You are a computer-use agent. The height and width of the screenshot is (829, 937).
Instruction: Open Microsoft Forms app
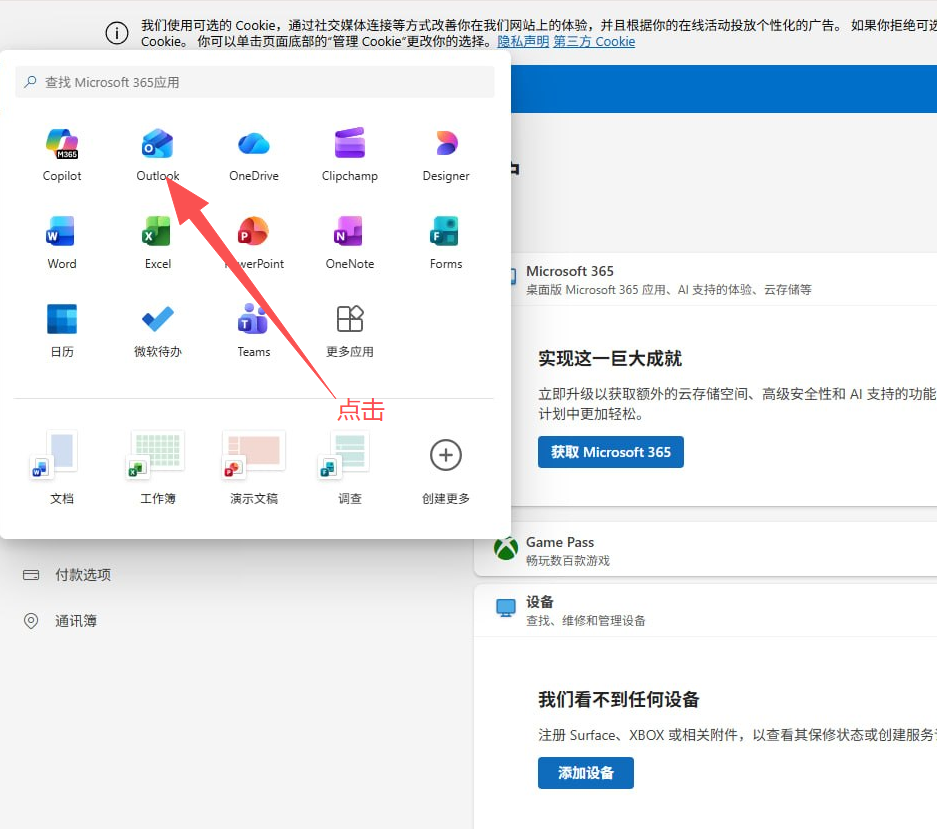point(446,242)
